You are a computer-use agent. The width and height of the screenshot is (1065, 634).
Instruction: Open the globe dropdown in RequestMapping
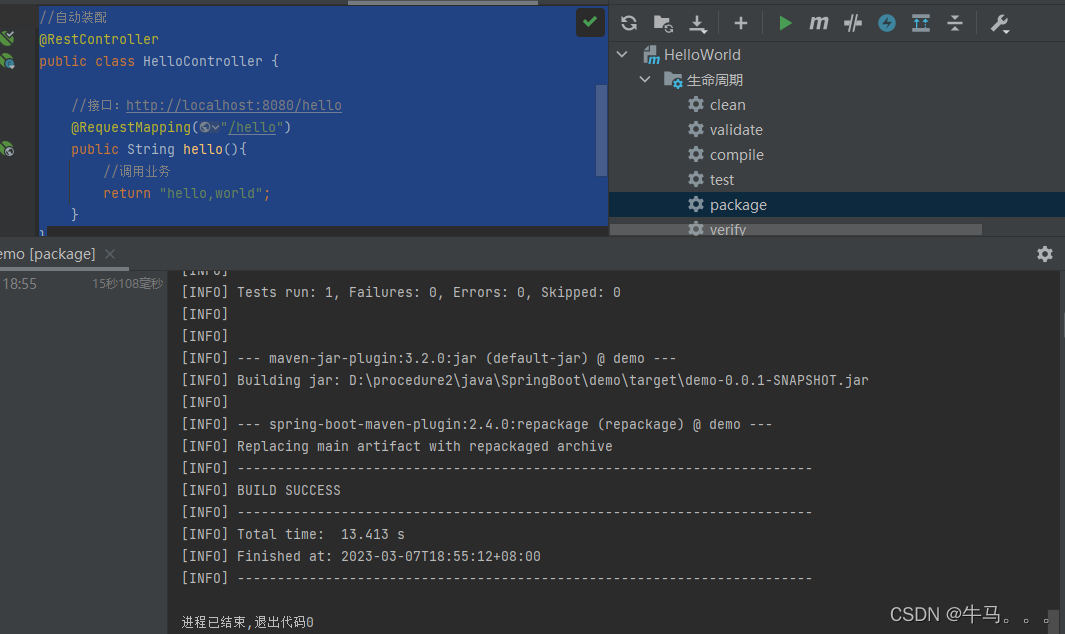coord(210,127)
